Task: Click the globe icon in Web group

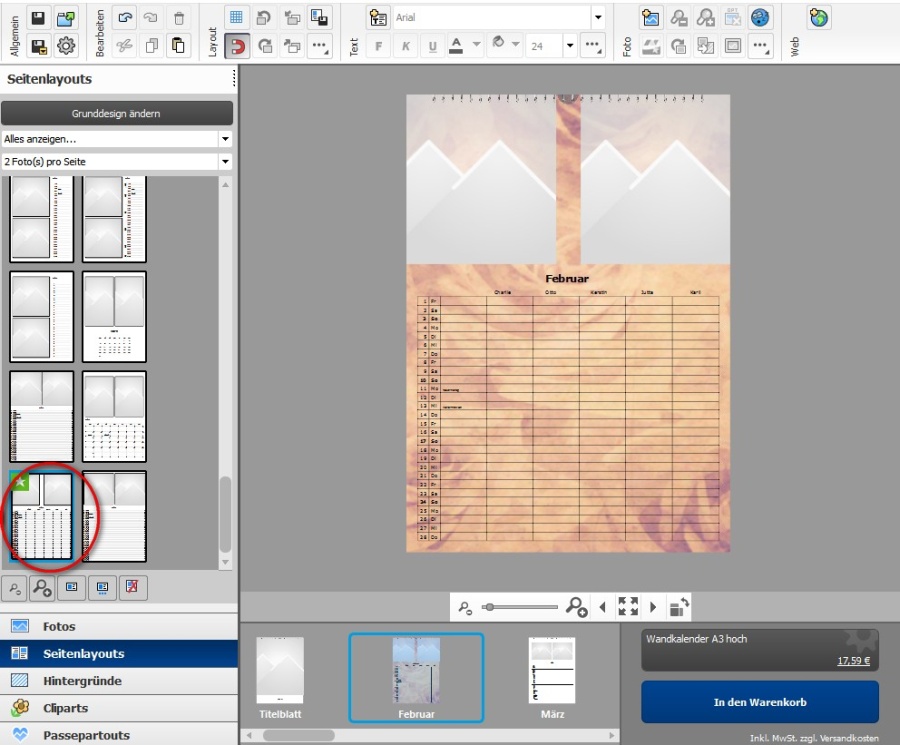Action: pos(819,18)
